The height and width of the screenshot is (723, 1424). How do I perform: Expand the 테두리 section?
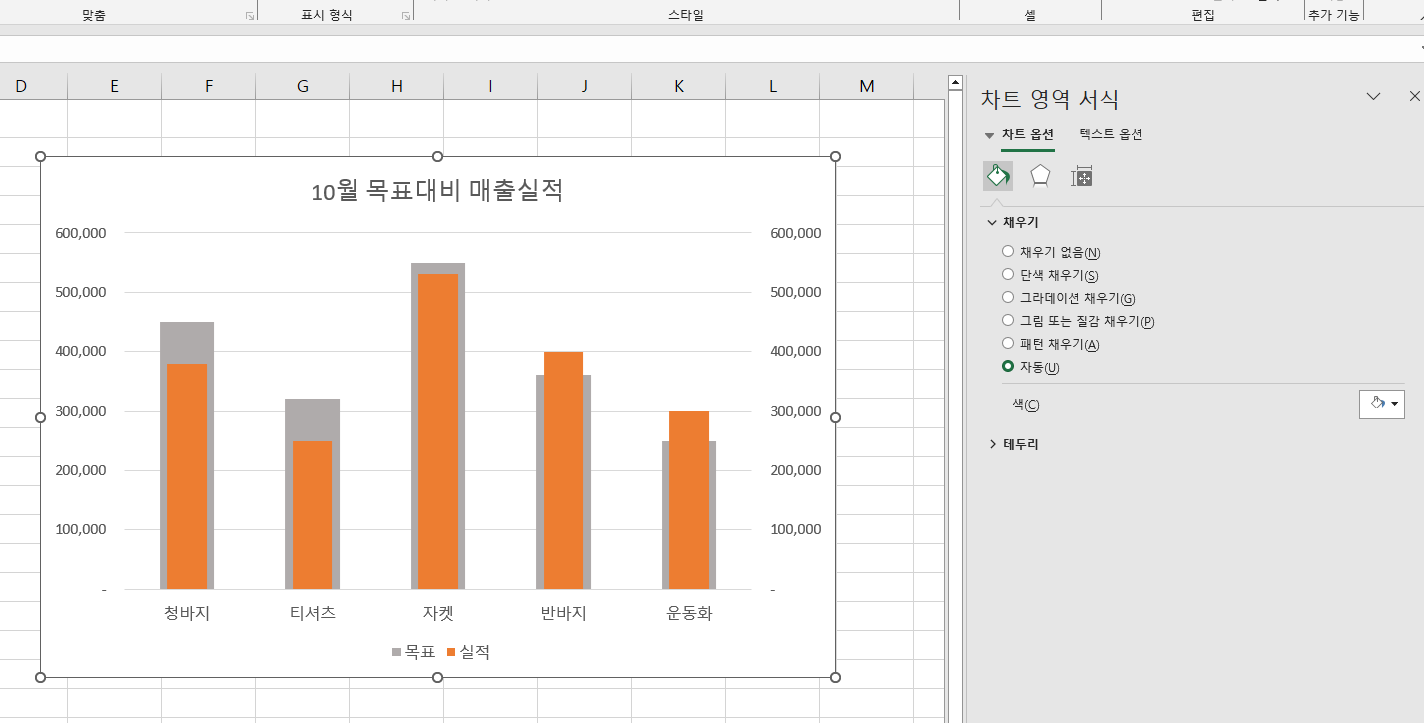coord(992,444)
